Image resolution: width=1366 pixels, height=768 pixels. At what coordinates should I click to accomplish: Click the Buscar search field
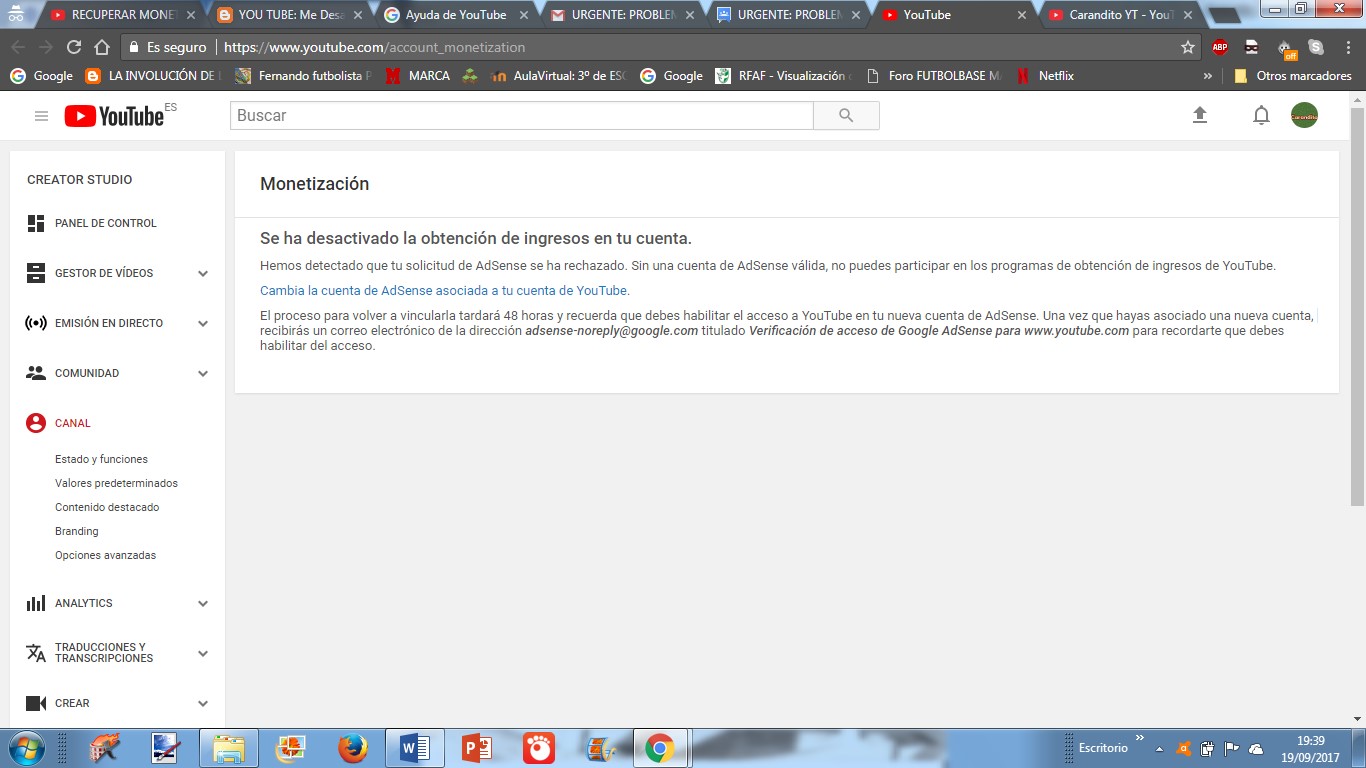pos(522,116)
